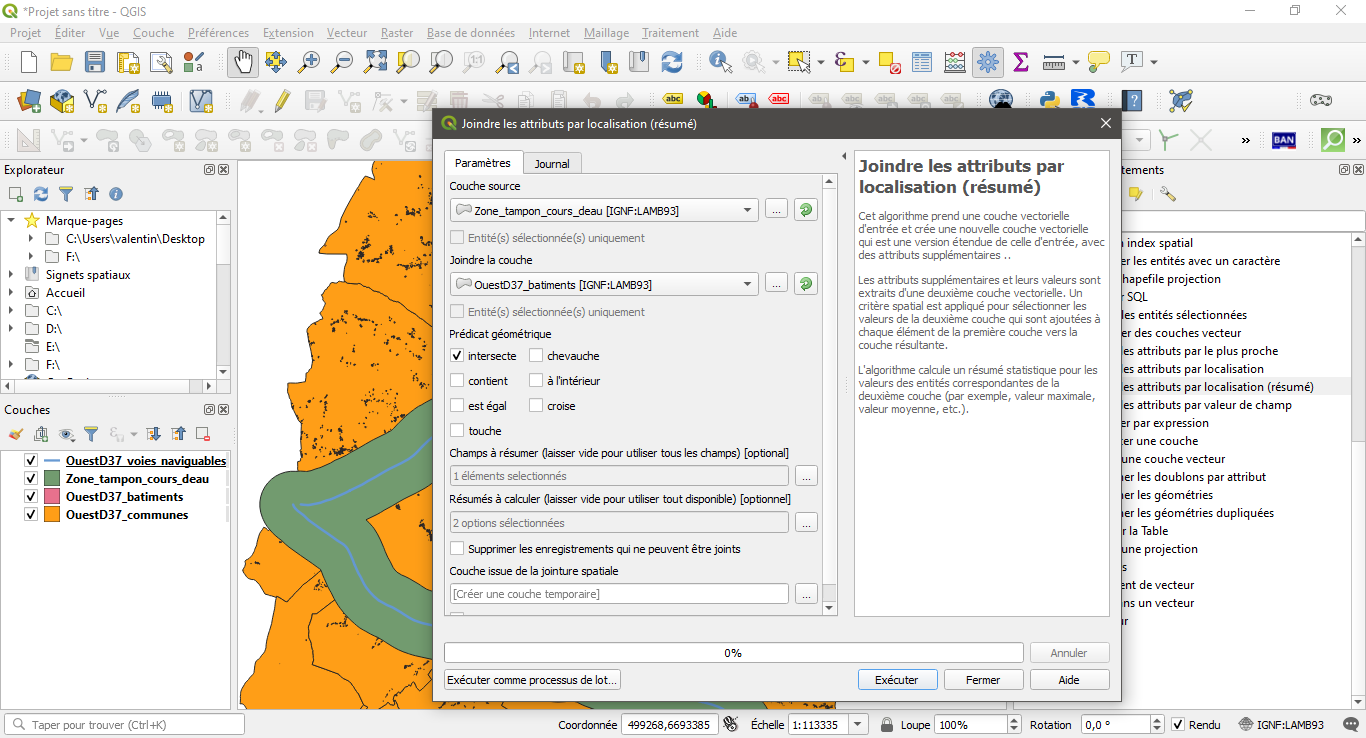Click browse button for Champs à résumer

click(806, 476)
